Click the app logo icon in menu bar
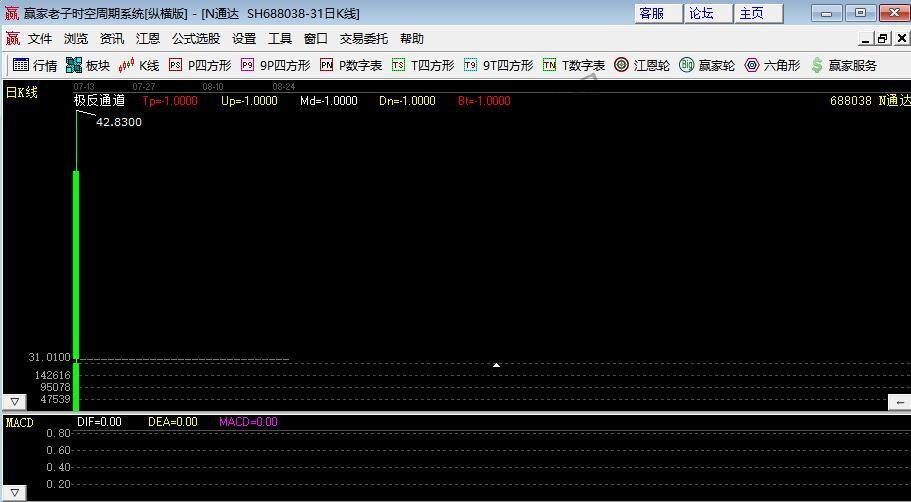This screenshot has height=502, width=911. [x=12, y=39]
